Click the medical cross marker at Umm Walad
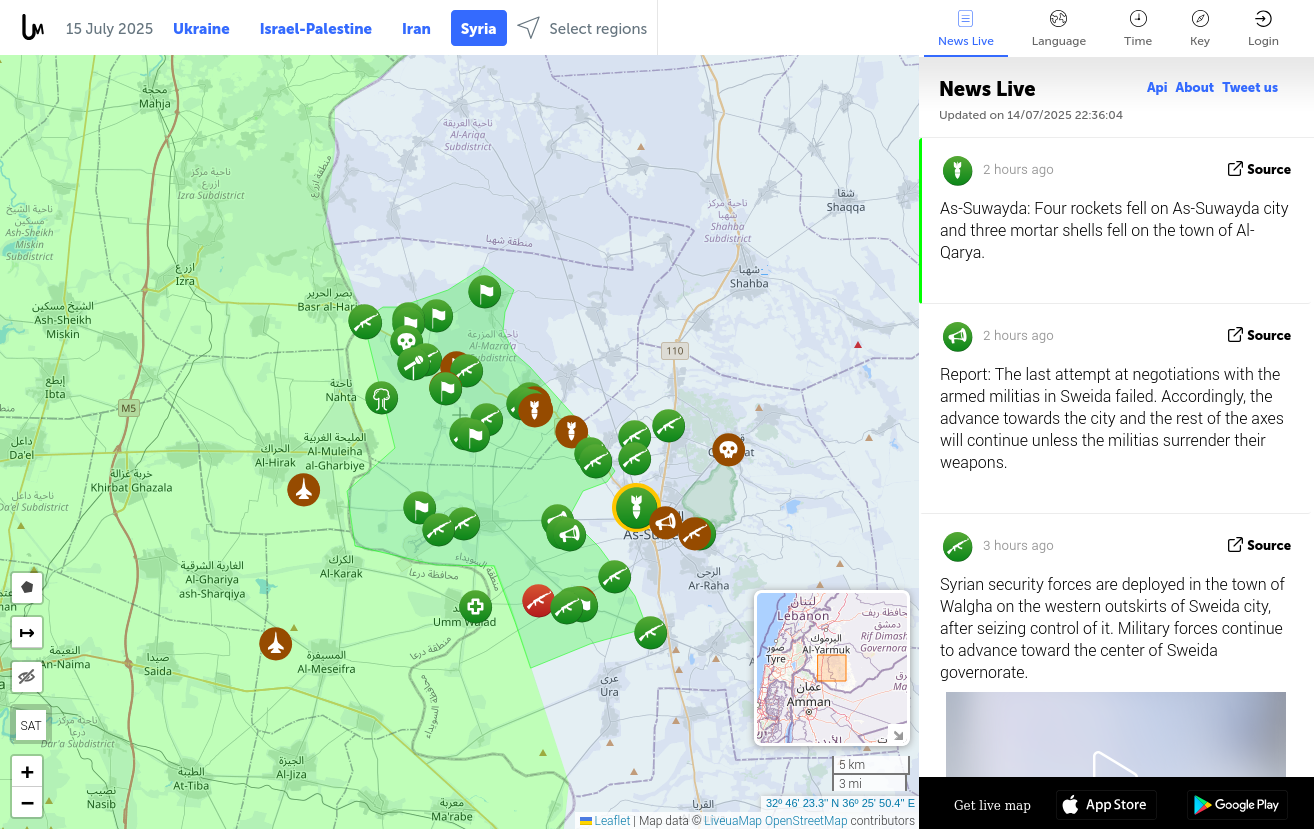The image size is (1314, 829). coord(476,606)
